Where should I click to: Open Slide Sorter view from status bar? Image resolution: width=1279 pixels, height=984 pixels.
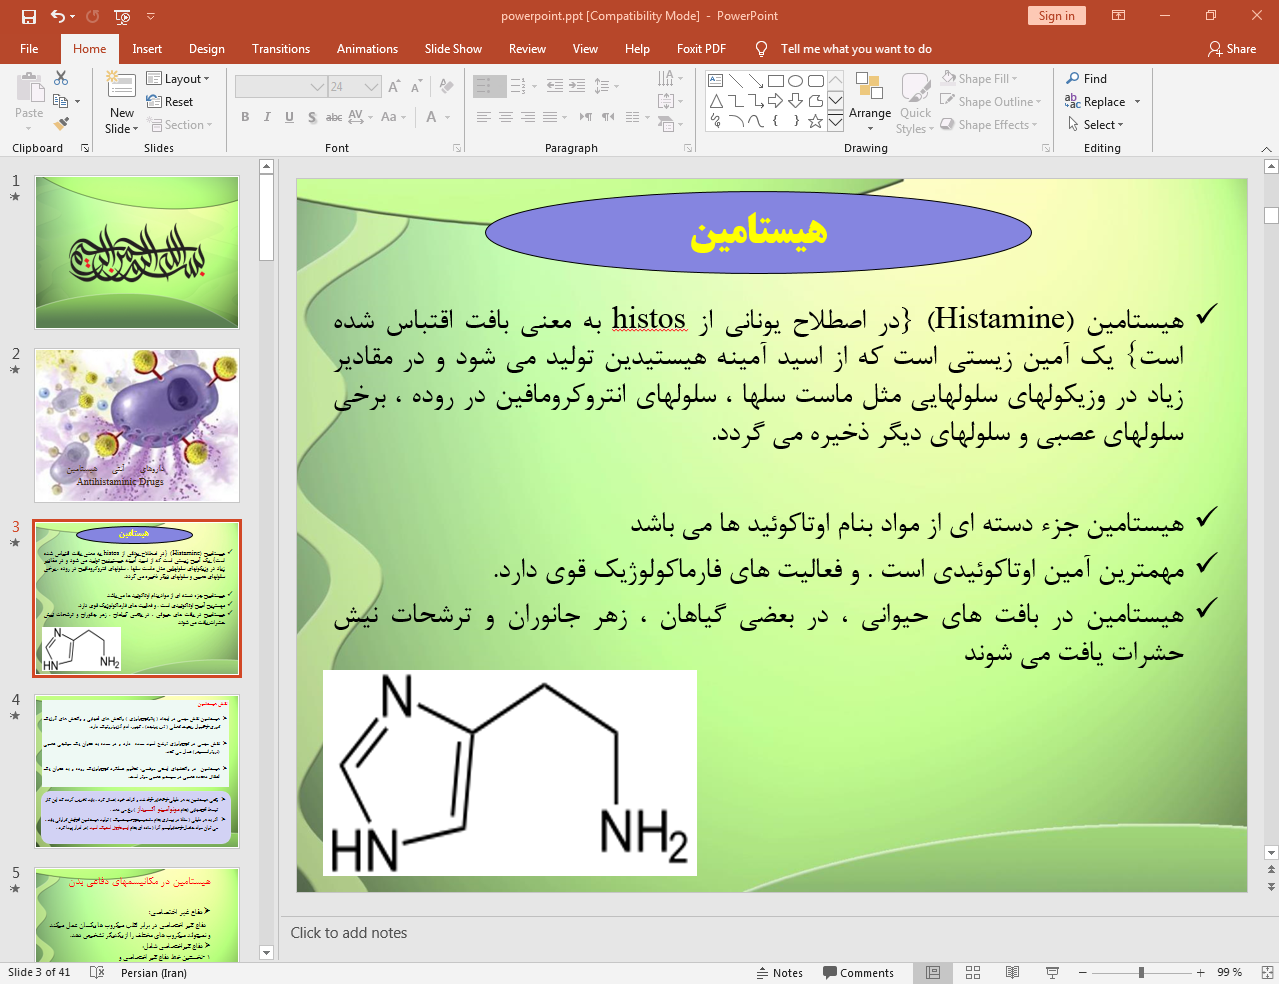coord(972,973)
